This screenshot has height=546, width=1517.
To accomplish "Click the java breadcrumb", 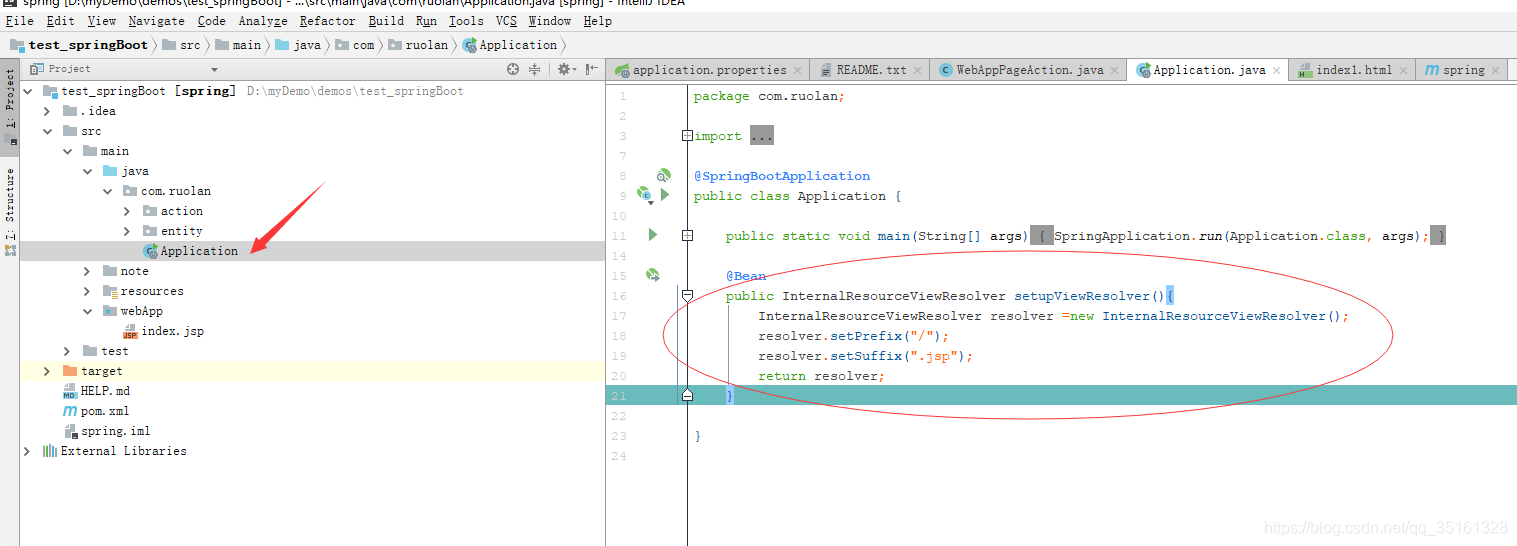I will [x=298, y=45].
